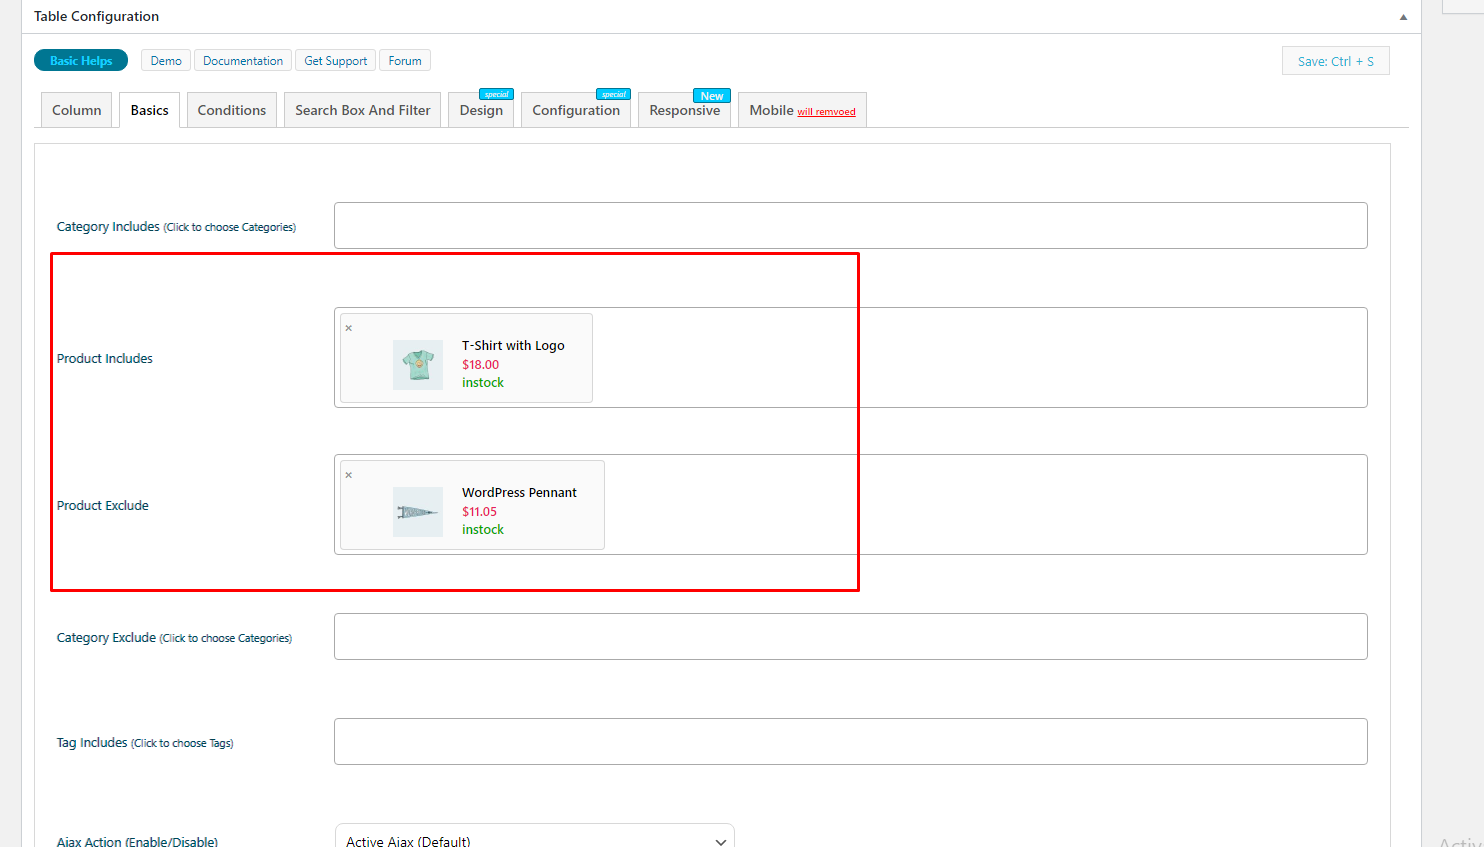Open the Documentation link
This screenshot has width=1484, height=847.
[243, 61]
